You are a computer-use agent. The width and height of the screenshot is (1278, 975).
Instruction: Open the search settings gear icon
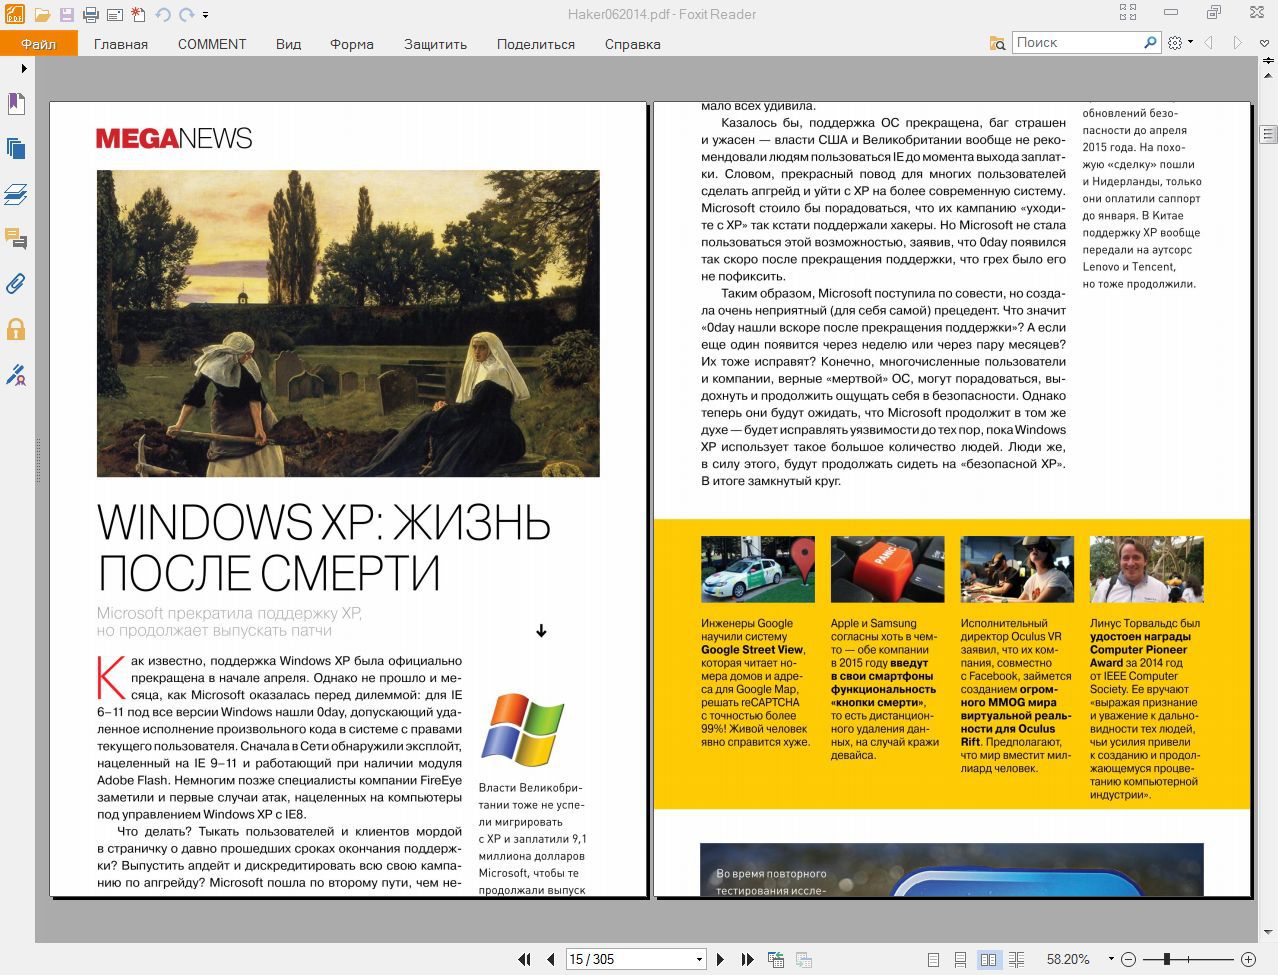(x=1175, y=43)
